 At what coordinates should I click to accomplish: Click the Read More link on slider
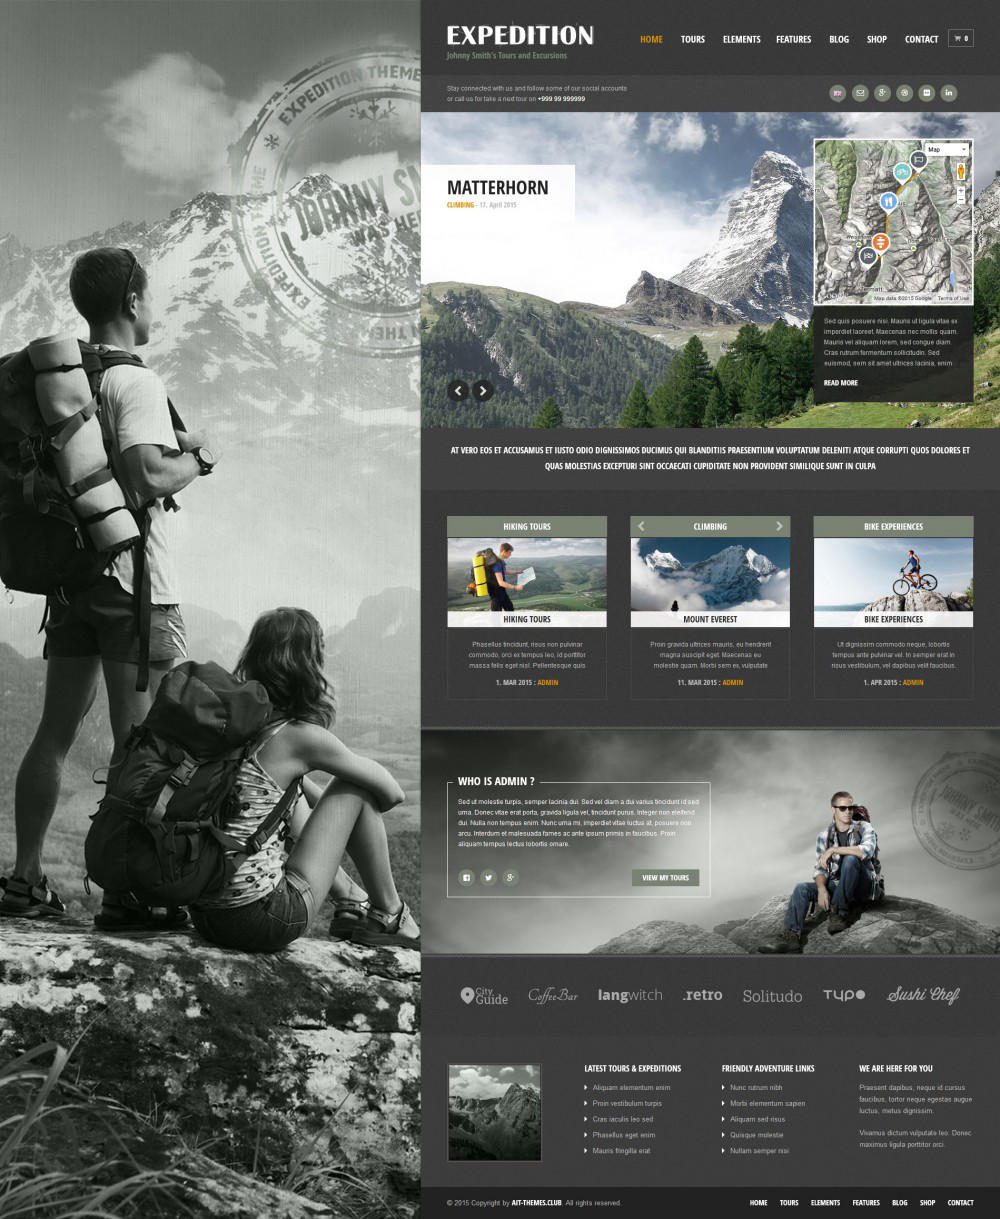(x=841, y=383)
